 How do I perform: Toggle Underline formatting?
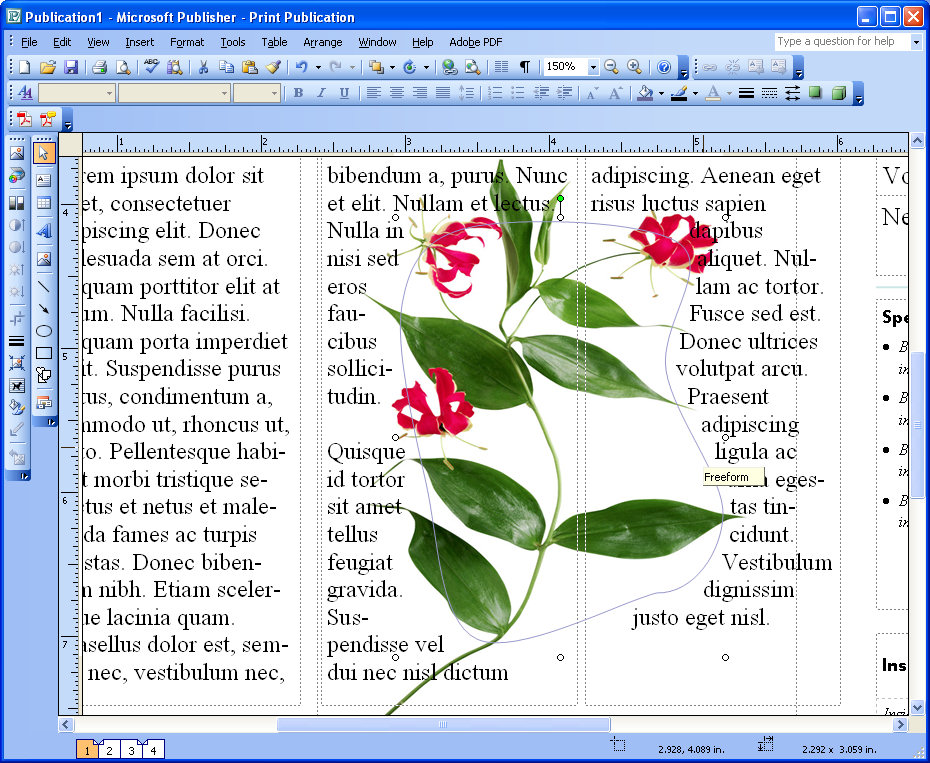point(344,93)
